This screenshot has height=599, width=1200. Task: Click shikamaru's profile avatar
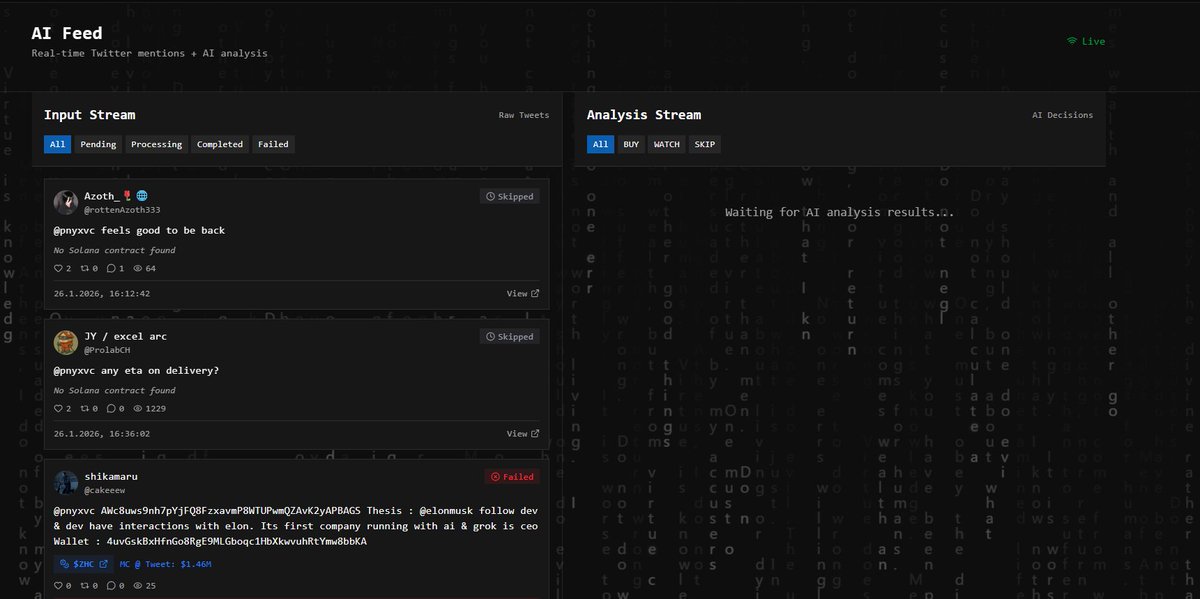[66, 482]
